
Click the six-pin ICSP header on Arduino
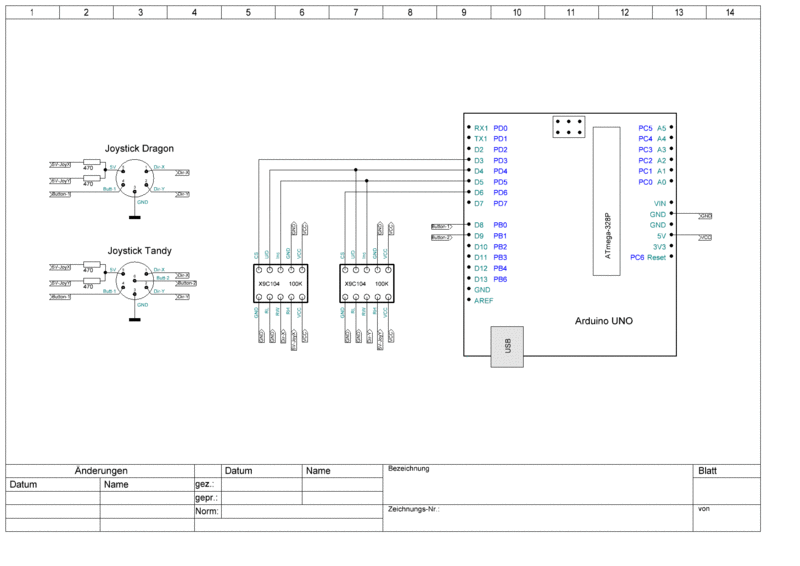[x=568, y=127]
